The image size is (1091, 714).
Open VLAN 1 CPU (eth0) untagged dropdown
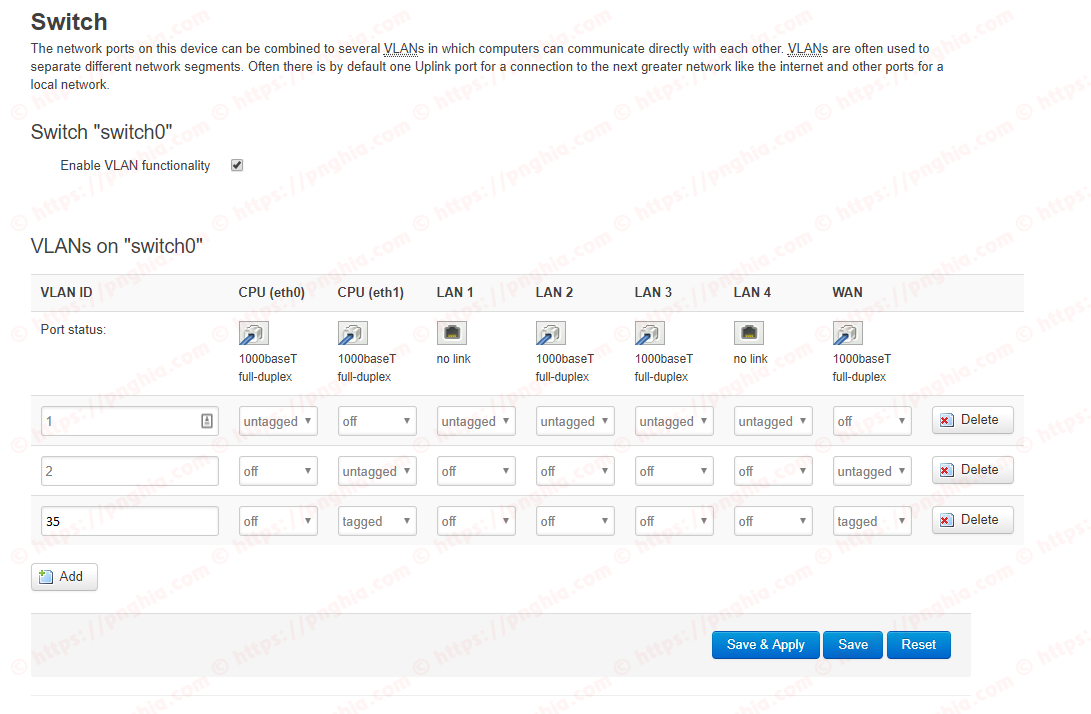(278, 421)
